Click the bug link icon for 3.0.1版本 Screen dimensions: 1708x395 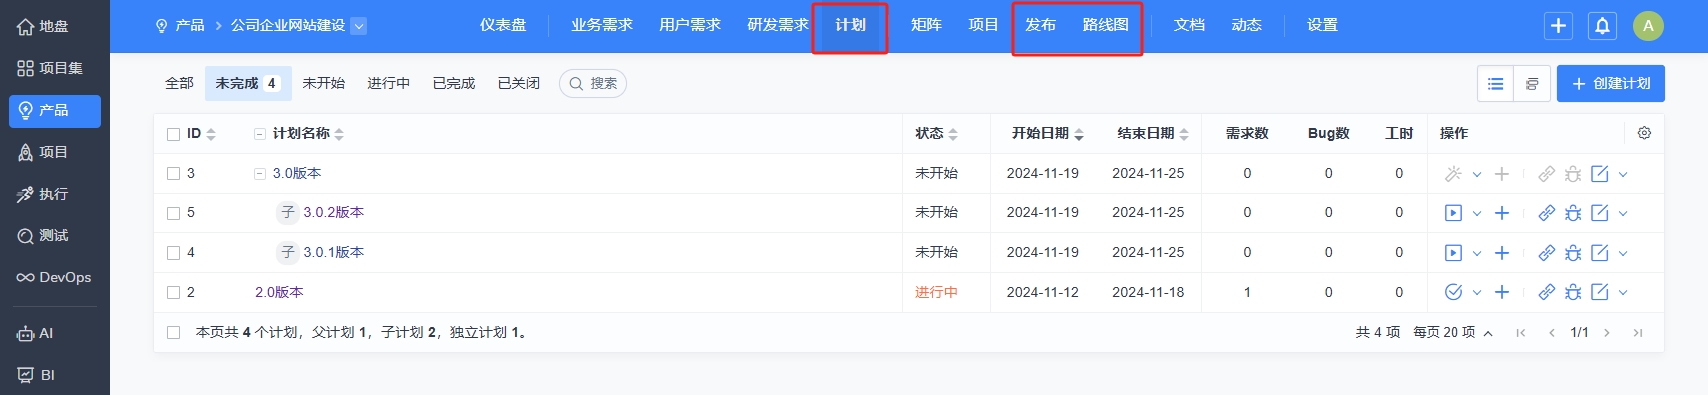[1573, 253]
